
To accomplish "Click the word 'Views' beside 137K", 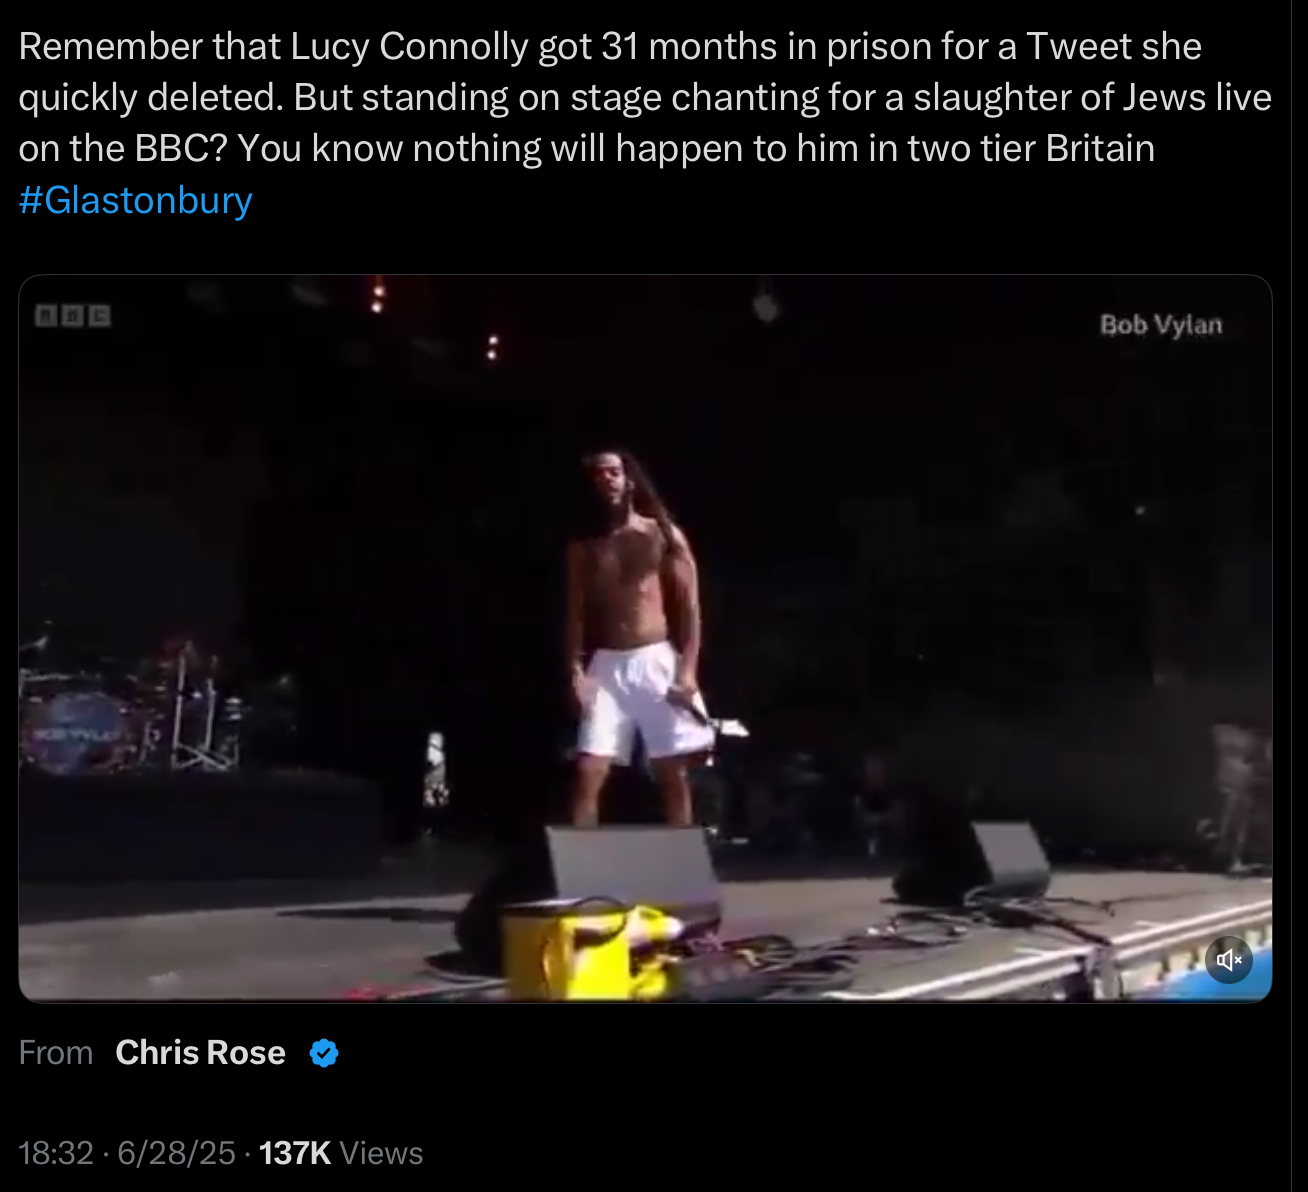I will point(381,1153).
